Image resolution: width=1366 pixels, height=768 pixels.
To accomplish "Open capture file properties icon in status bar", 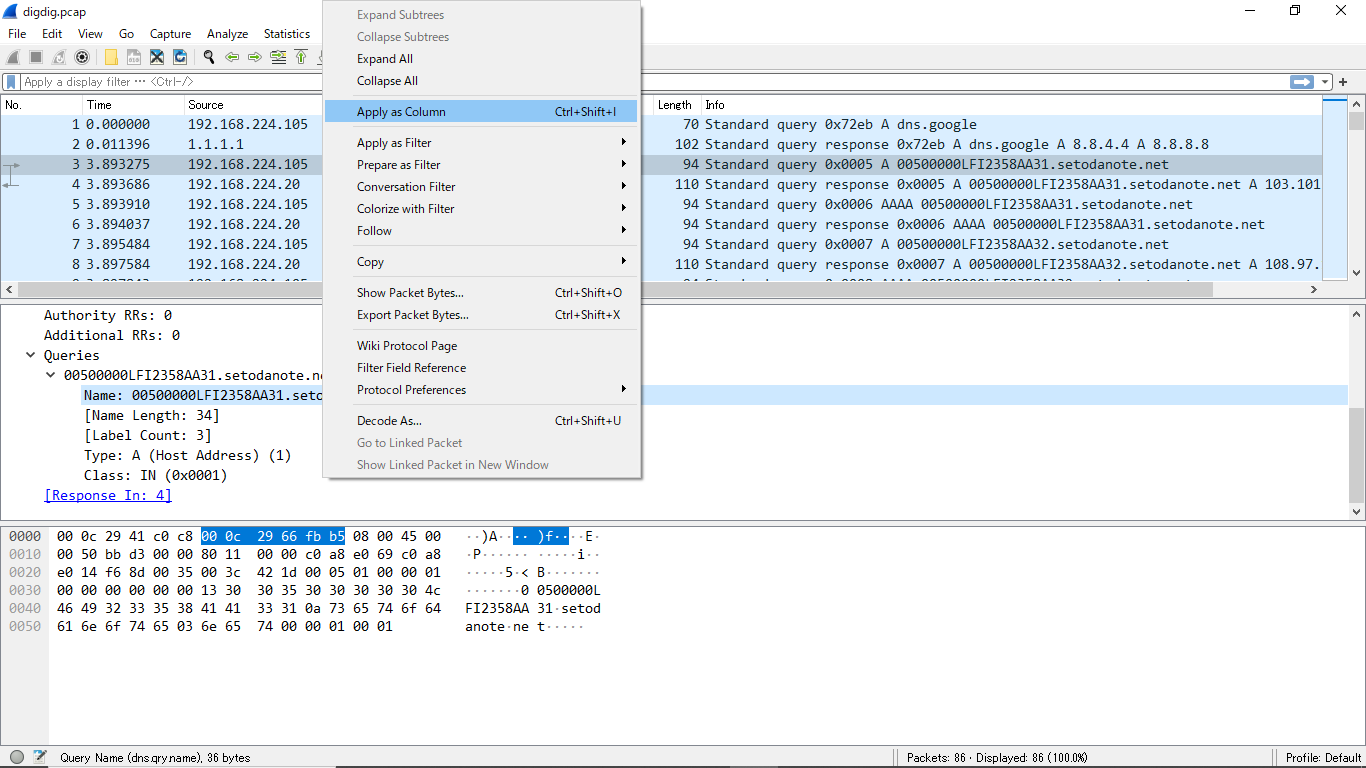I will click(40, 757).
